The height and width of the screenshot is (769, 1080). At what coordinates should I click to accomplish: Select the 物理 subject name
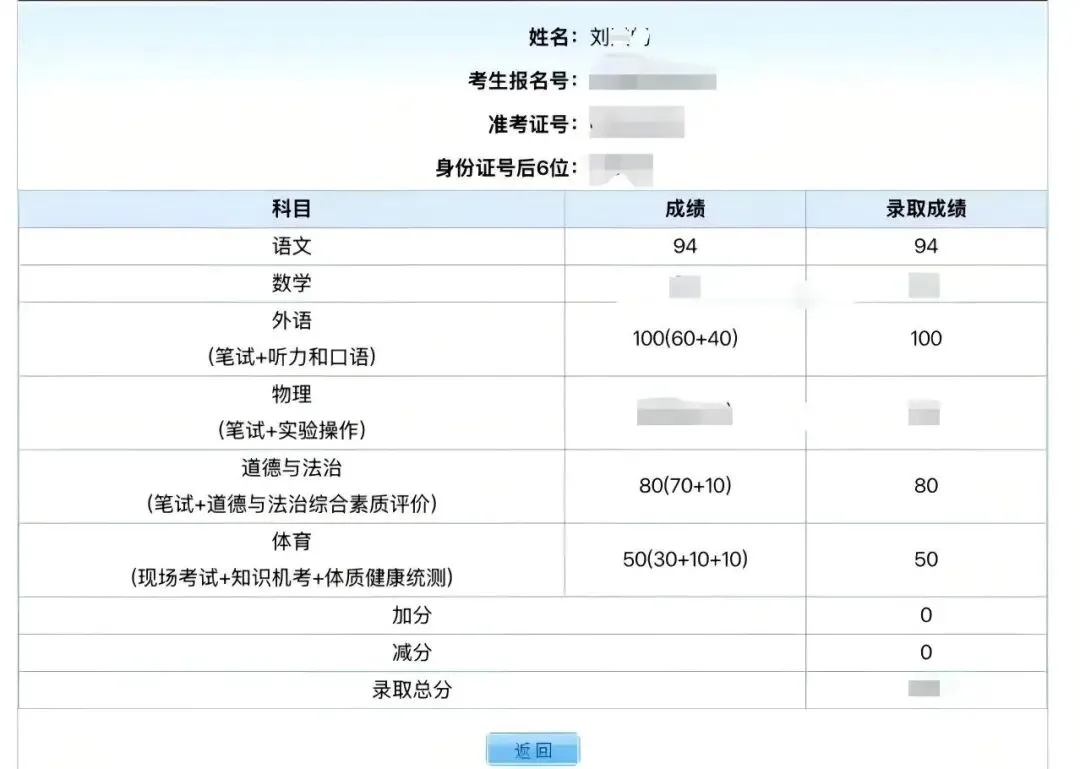click(291, 394)
